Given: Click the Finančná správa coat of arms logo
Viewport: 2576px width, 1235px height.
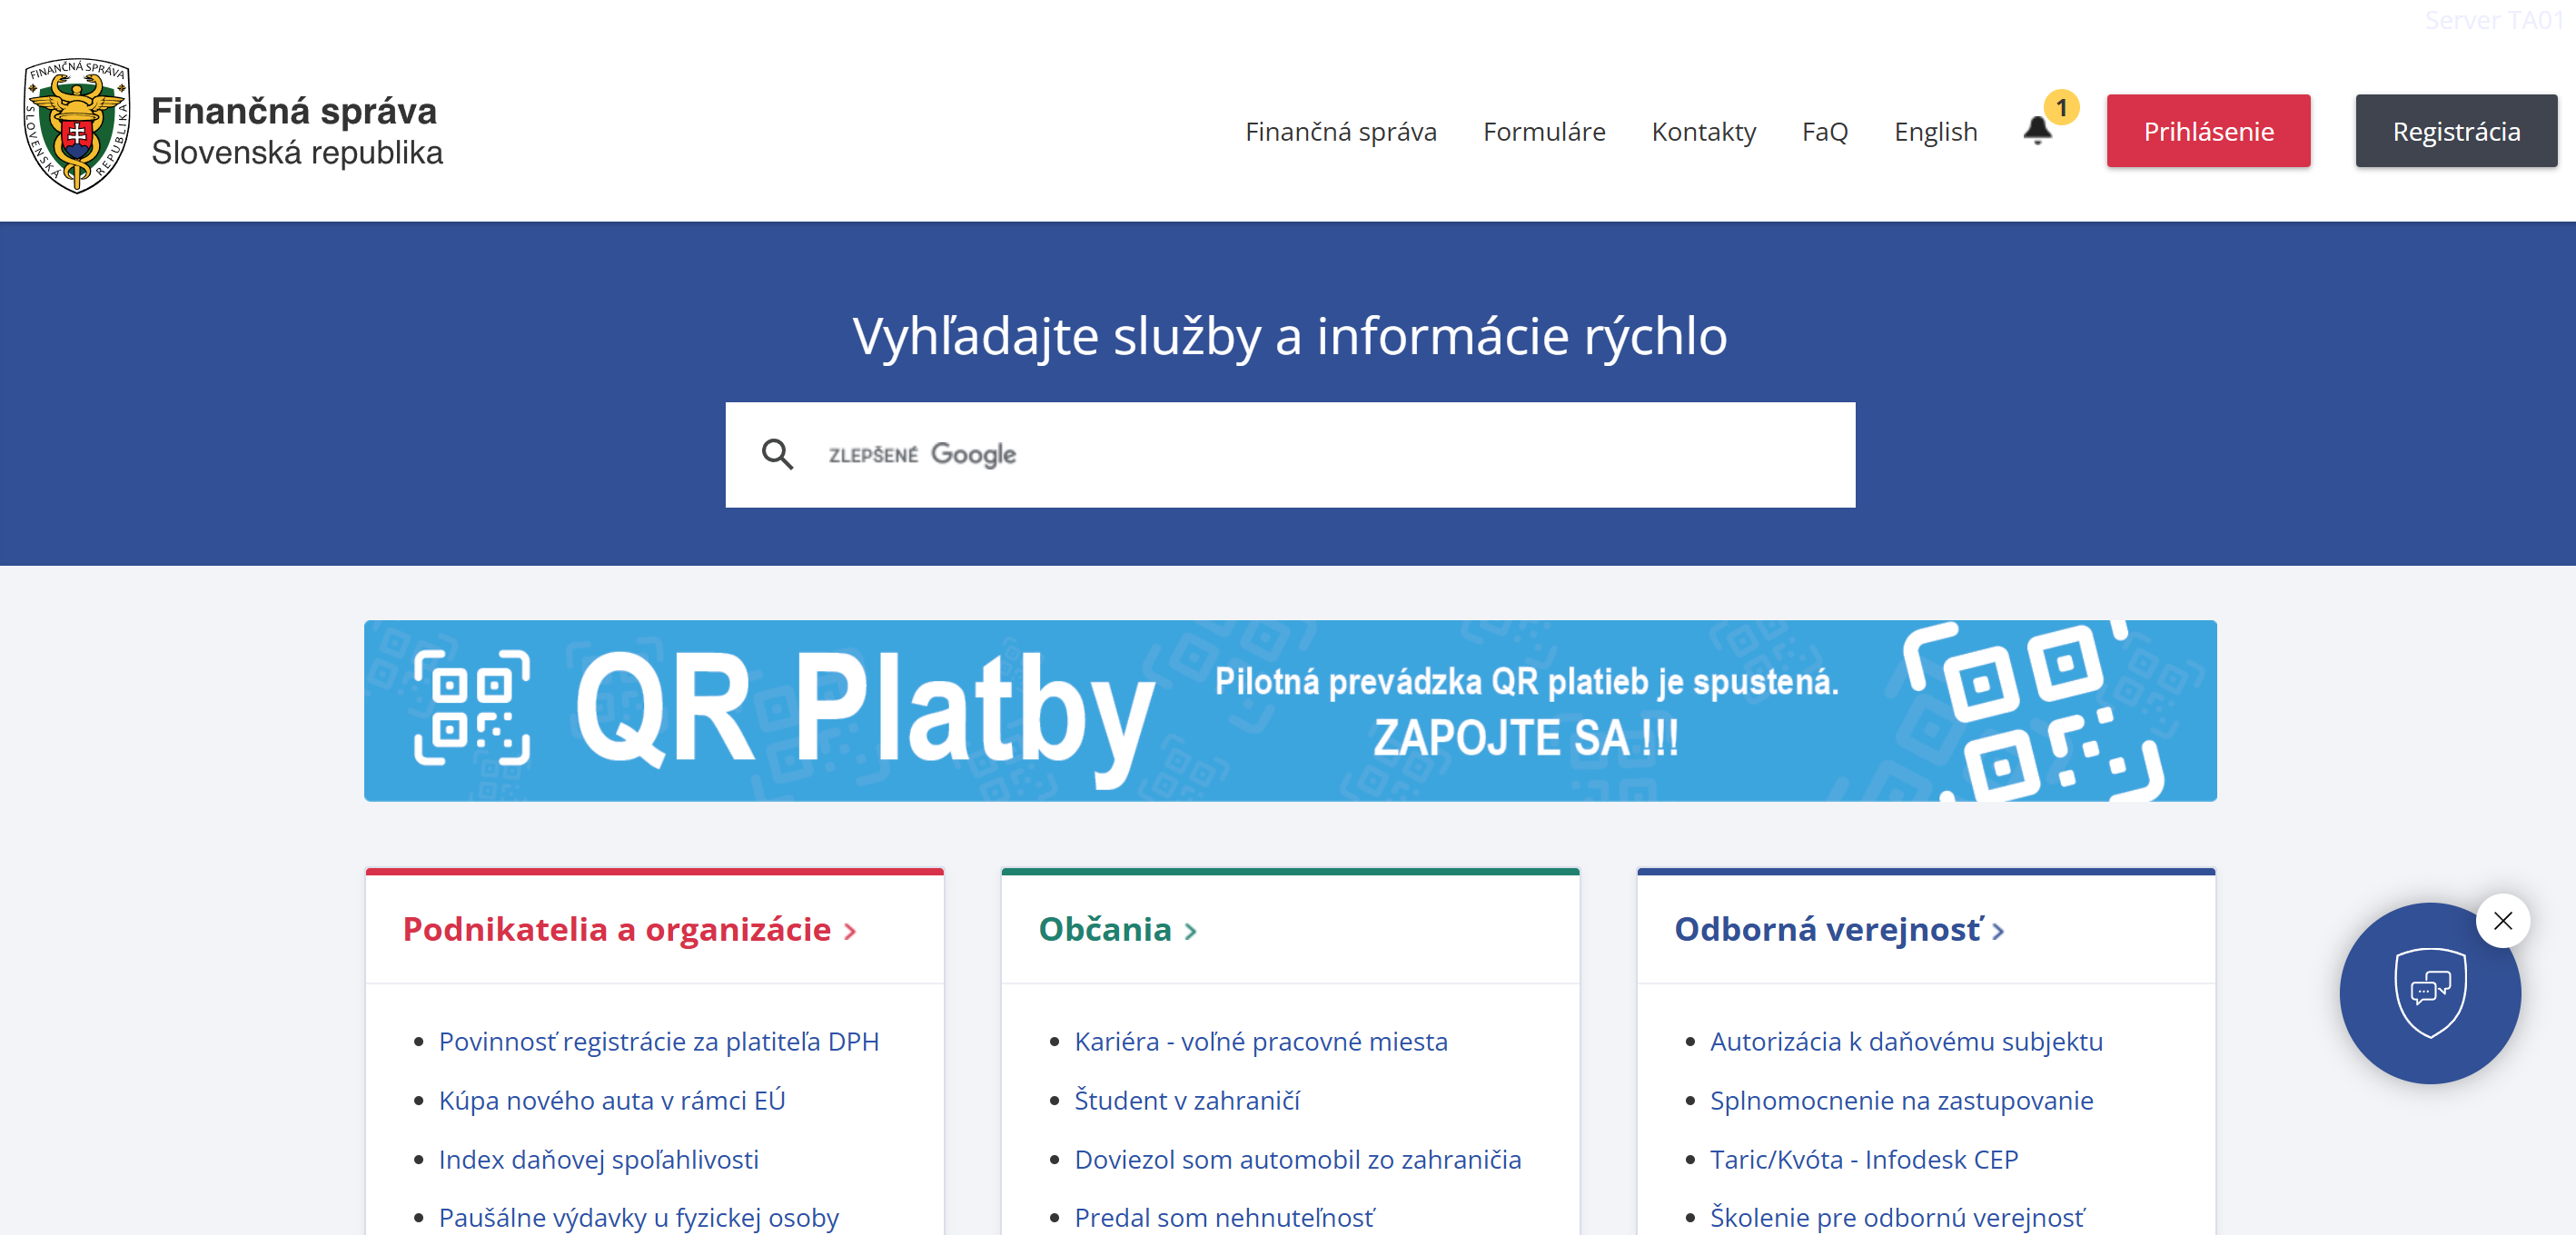Looking at the screenshot, I should [x=77, y=126].
